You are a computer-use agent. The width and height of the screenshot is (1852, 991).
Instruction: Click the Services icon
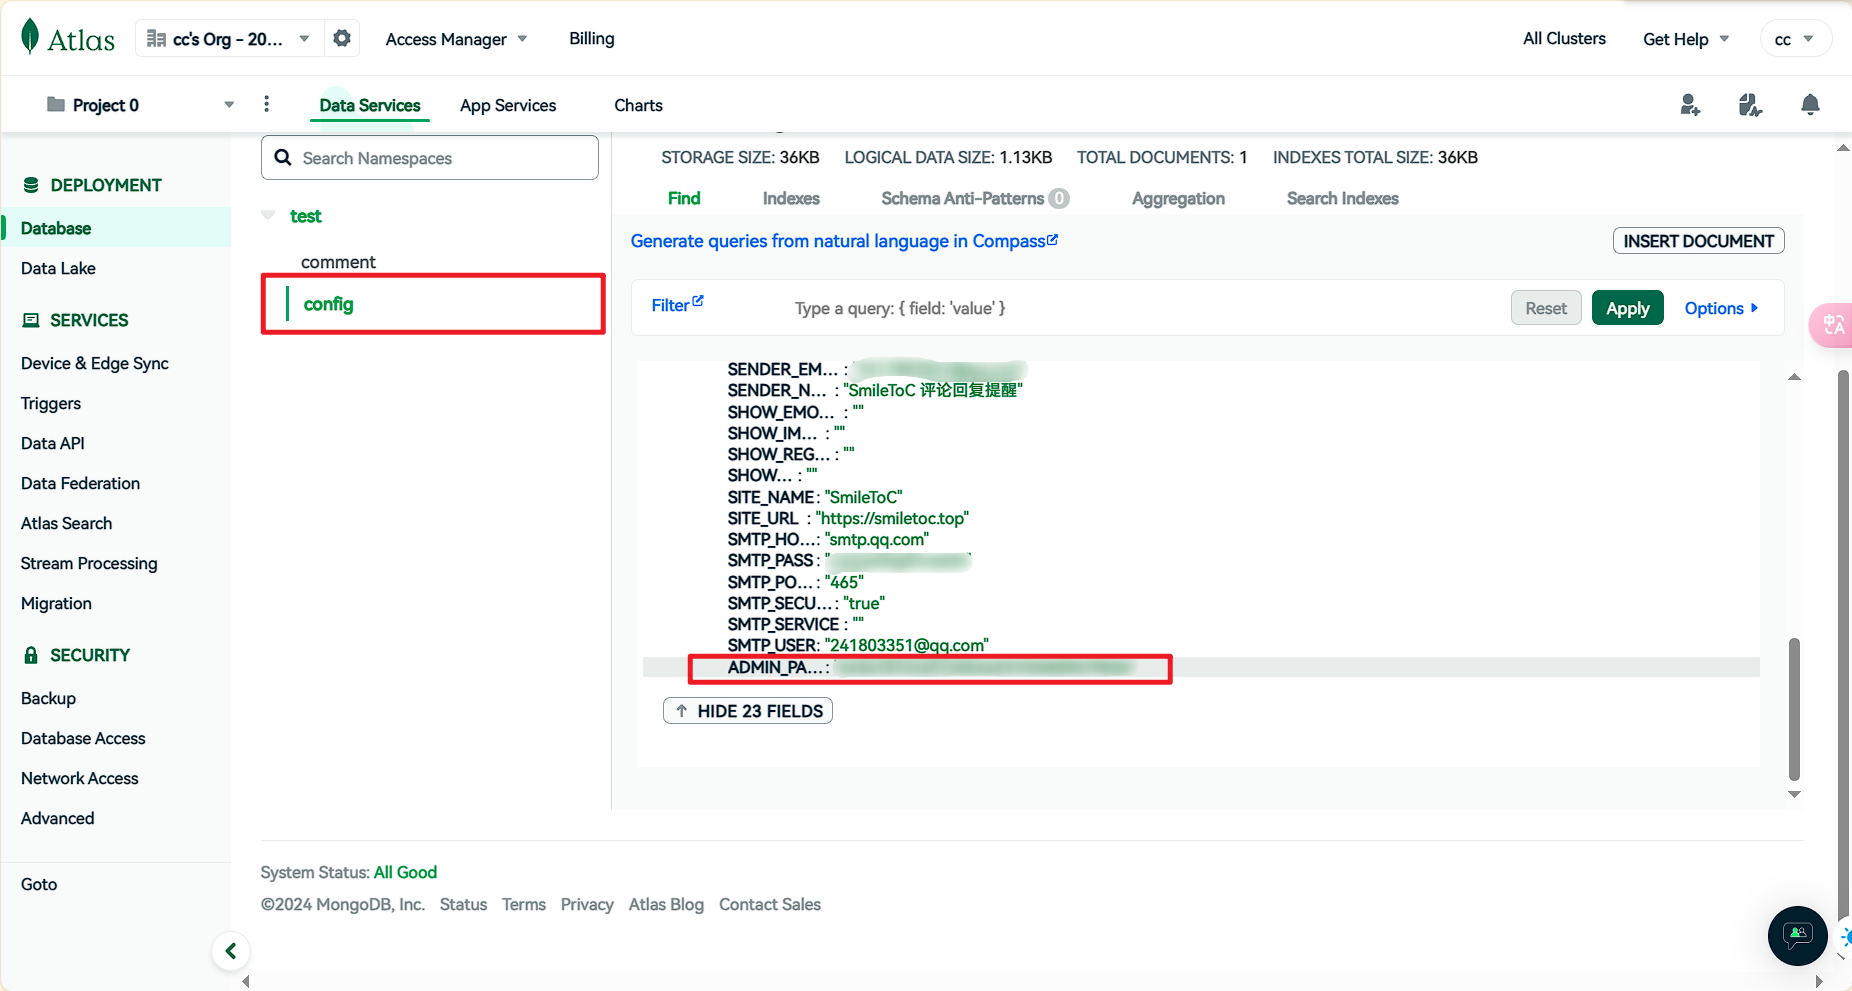tap(31, 320)
